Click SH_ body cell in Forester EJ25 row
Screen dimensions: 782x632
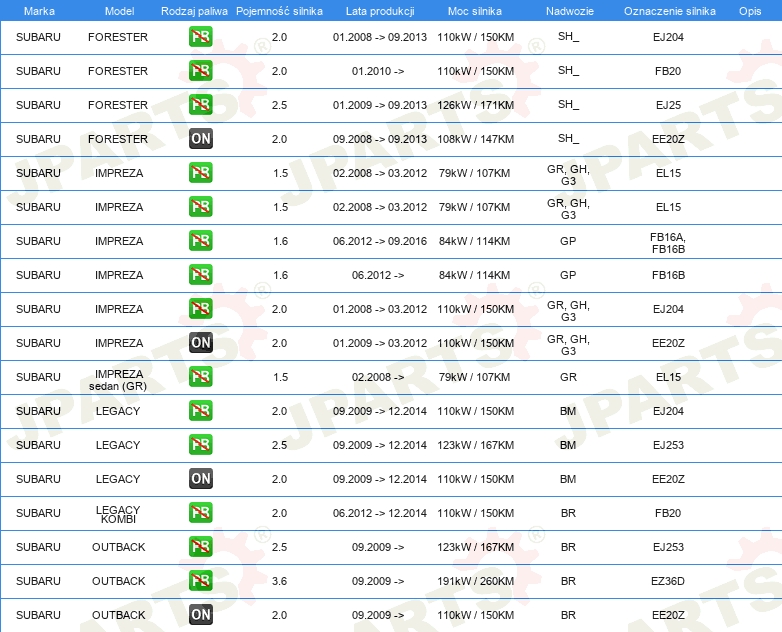[x=569, y=105]
